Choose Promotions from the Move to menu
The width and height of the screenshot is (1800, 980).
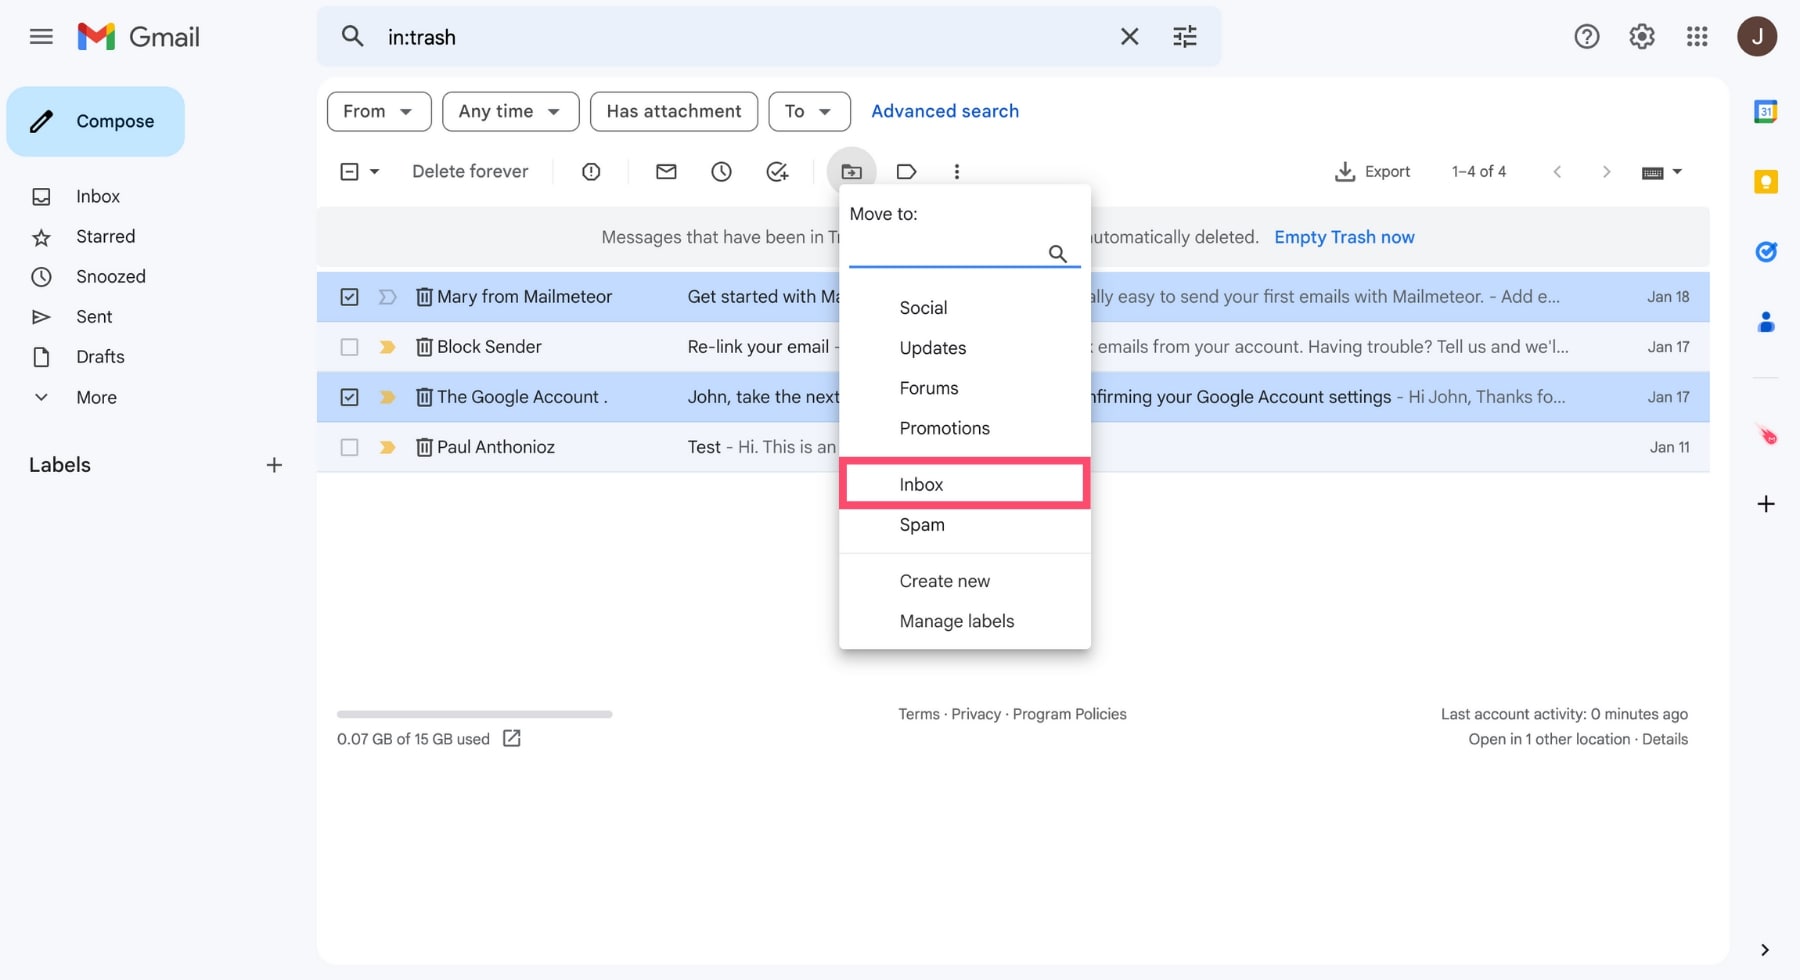tap(943, 428)
